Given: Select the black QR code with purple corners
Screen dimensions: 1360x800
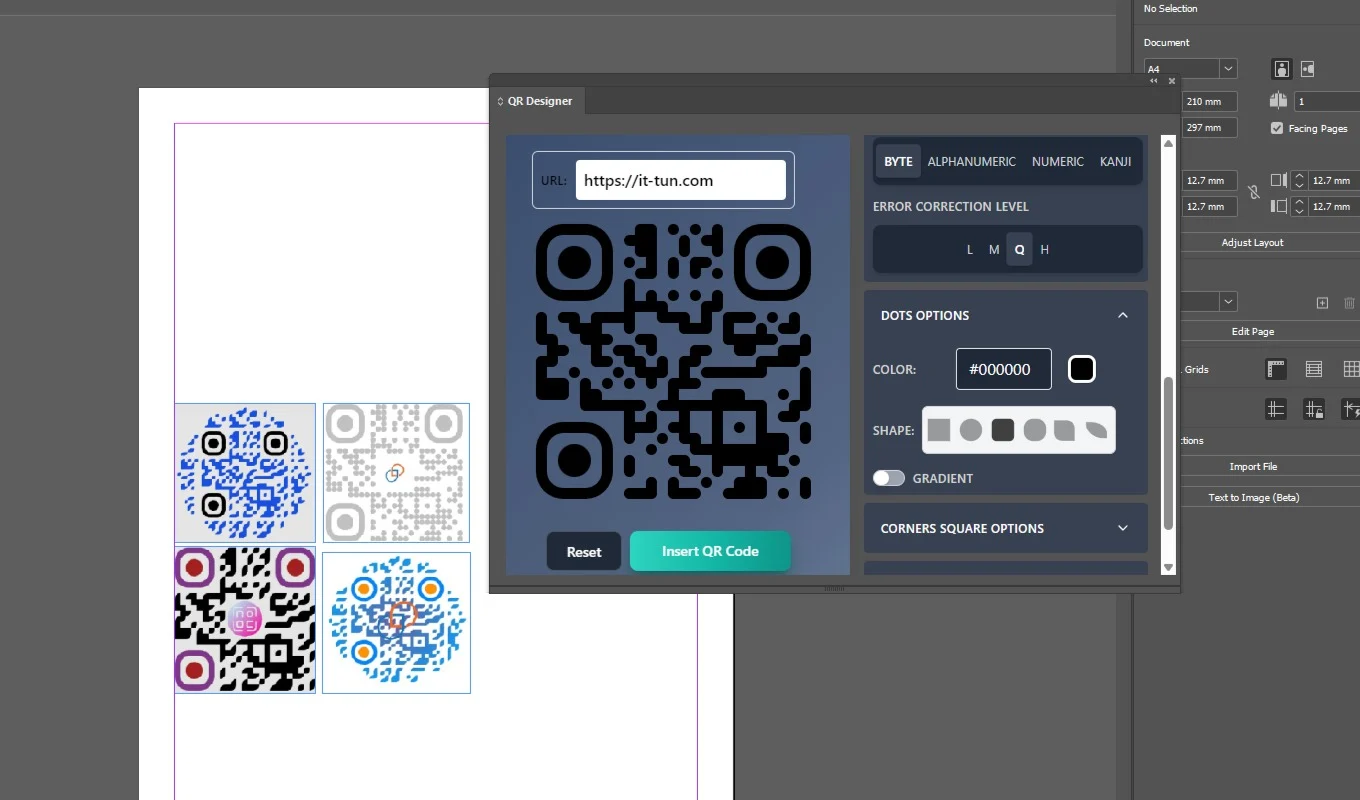Looking at the screenshot, I should coord(245,620).
